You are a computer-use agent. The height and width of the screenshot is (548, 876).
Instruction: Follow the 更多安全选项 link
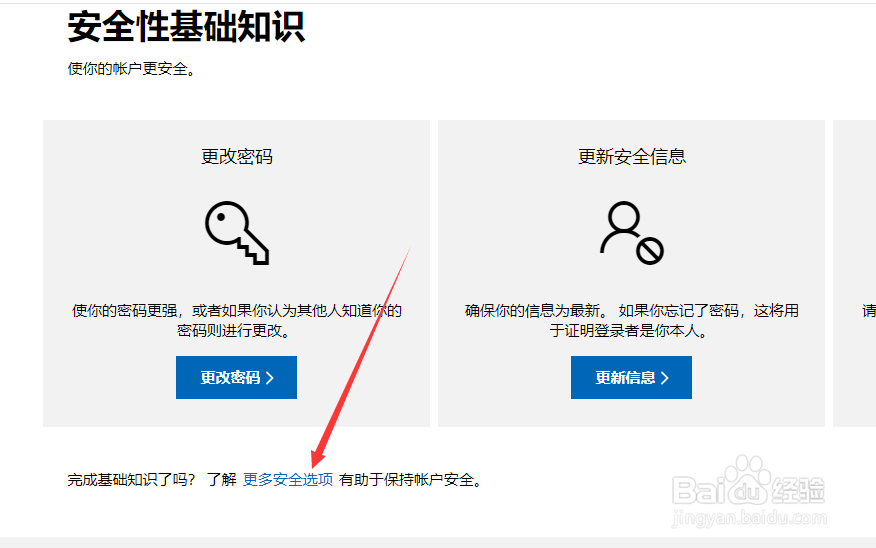[x=288, y=480]
